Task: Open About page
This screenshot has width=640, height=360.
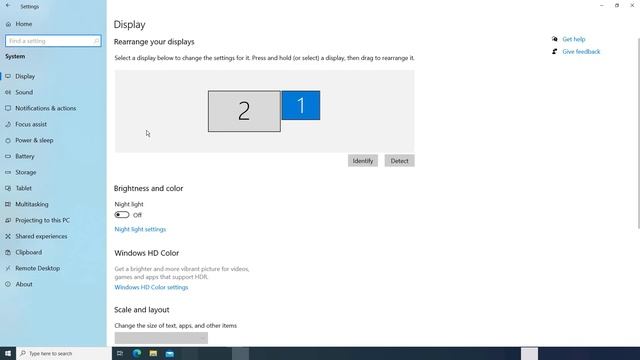Action: 24,284
